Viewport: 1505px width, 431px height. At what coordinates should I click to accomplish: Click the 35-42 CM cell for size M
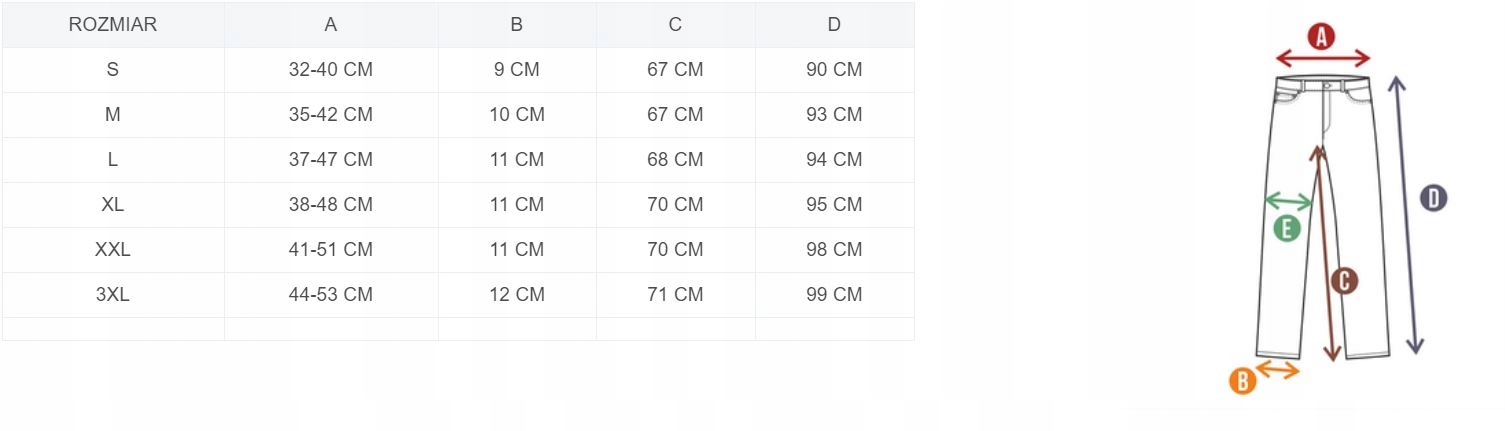coord(331,115)
